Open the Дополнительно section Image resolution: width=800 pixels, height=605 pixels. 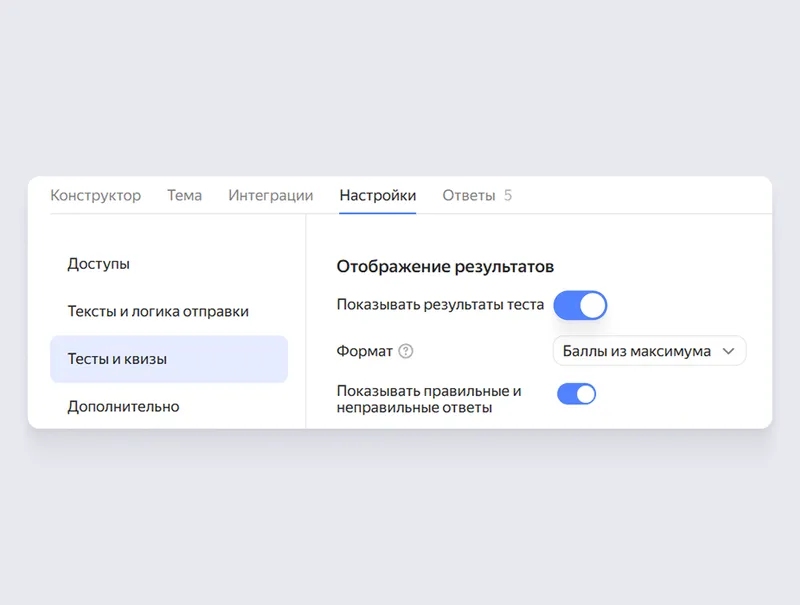[123, 407]
